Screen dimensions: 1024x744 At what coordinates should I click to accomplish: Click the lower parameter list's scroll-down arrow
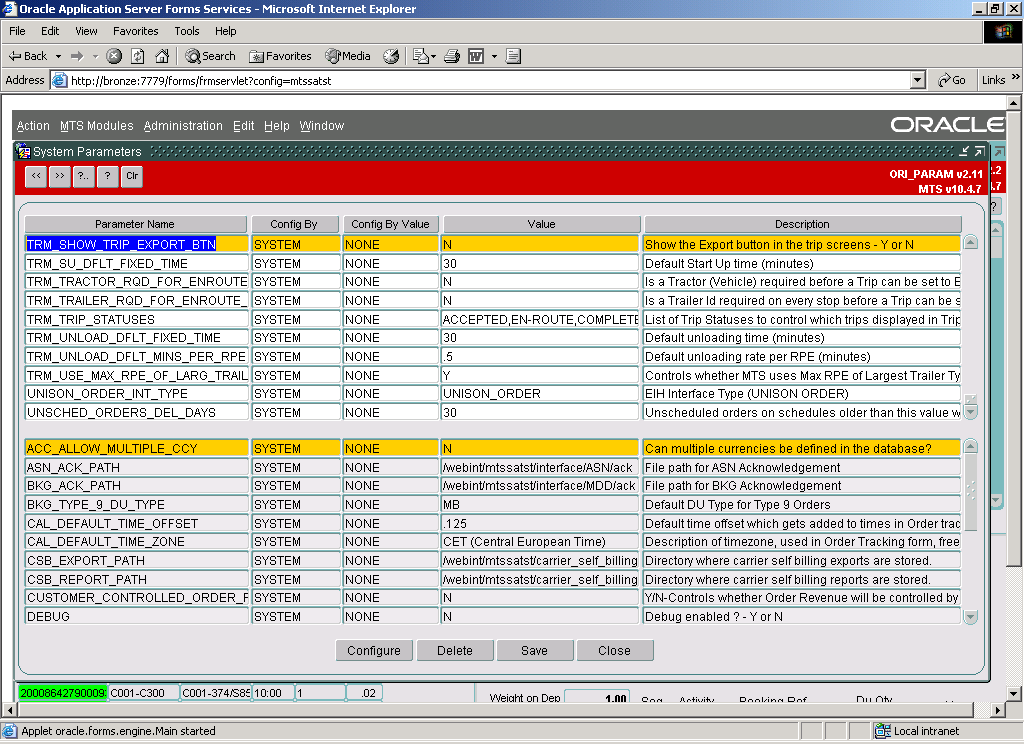click(x=971, y=617)
